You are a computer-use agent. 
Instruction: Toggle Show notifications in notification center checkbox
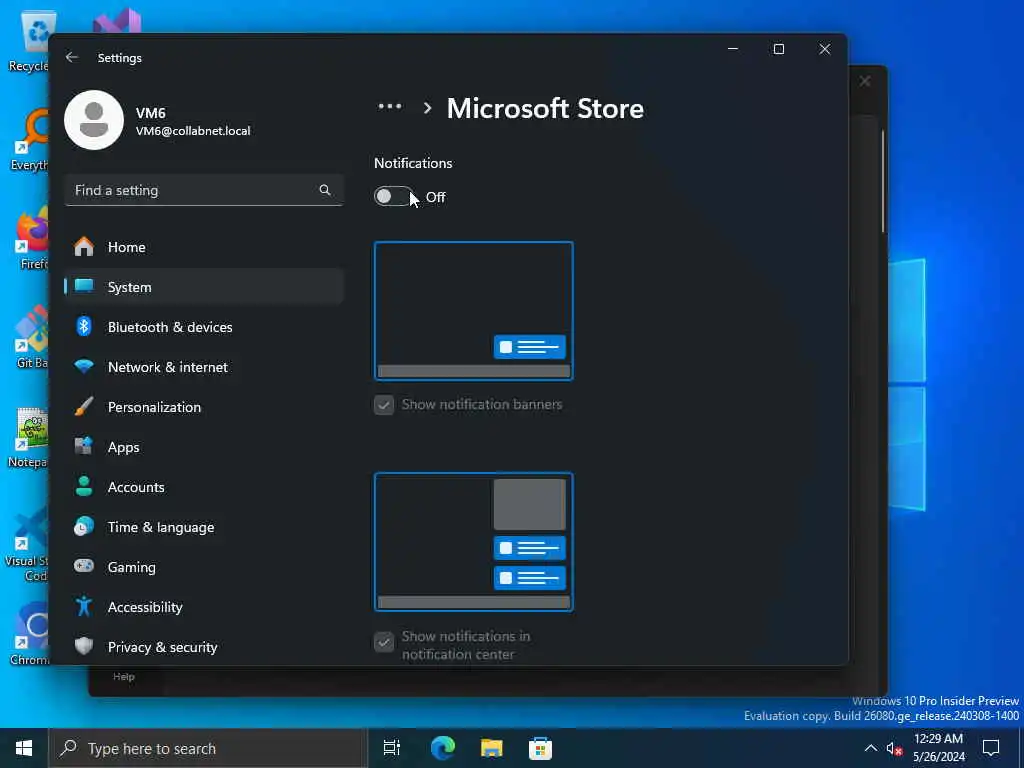tap(384, 643)
